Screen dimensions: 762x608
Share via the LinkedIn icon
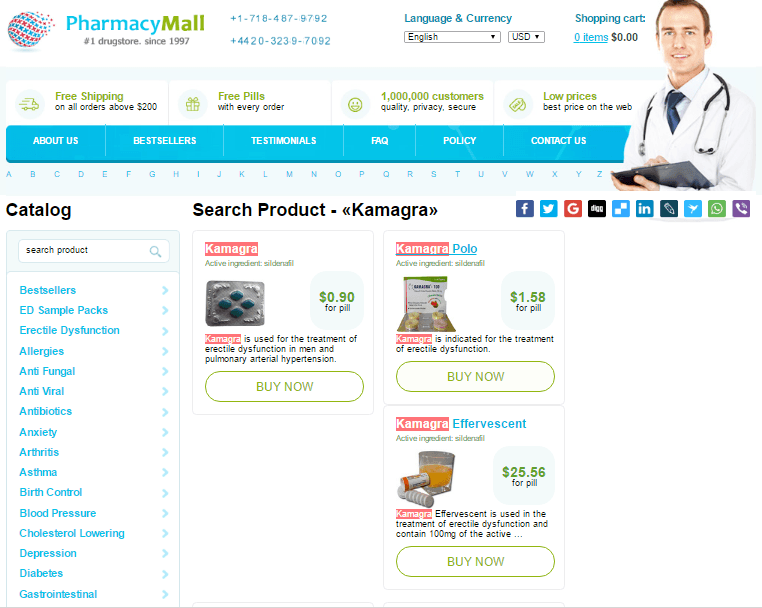pyautogui.click(x=645, y=209)
